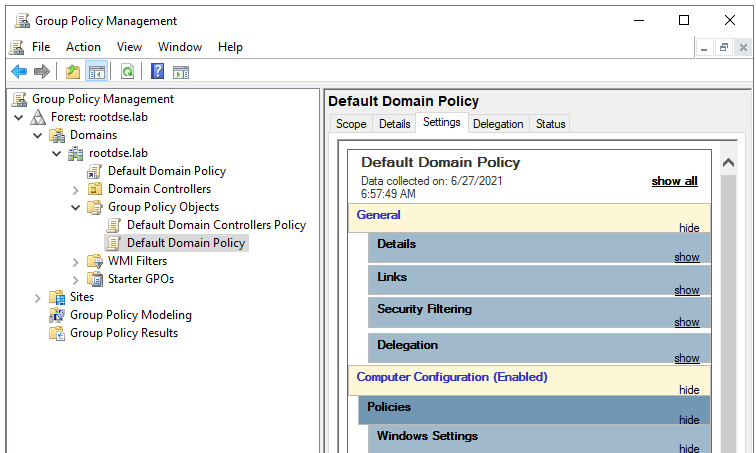Open the Action menu
This screenshot has width=756, height=453.
click(x=83, y=47)
